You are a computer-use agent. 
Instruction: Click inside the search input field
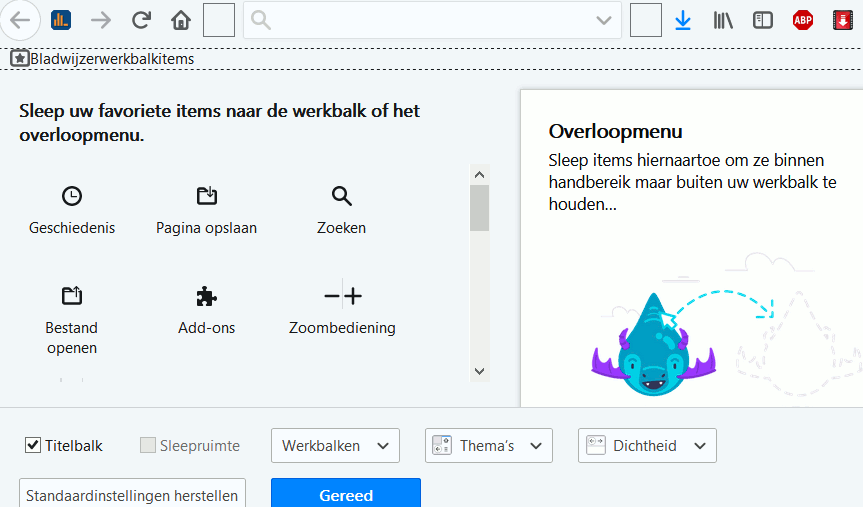[x=433, y=20]
